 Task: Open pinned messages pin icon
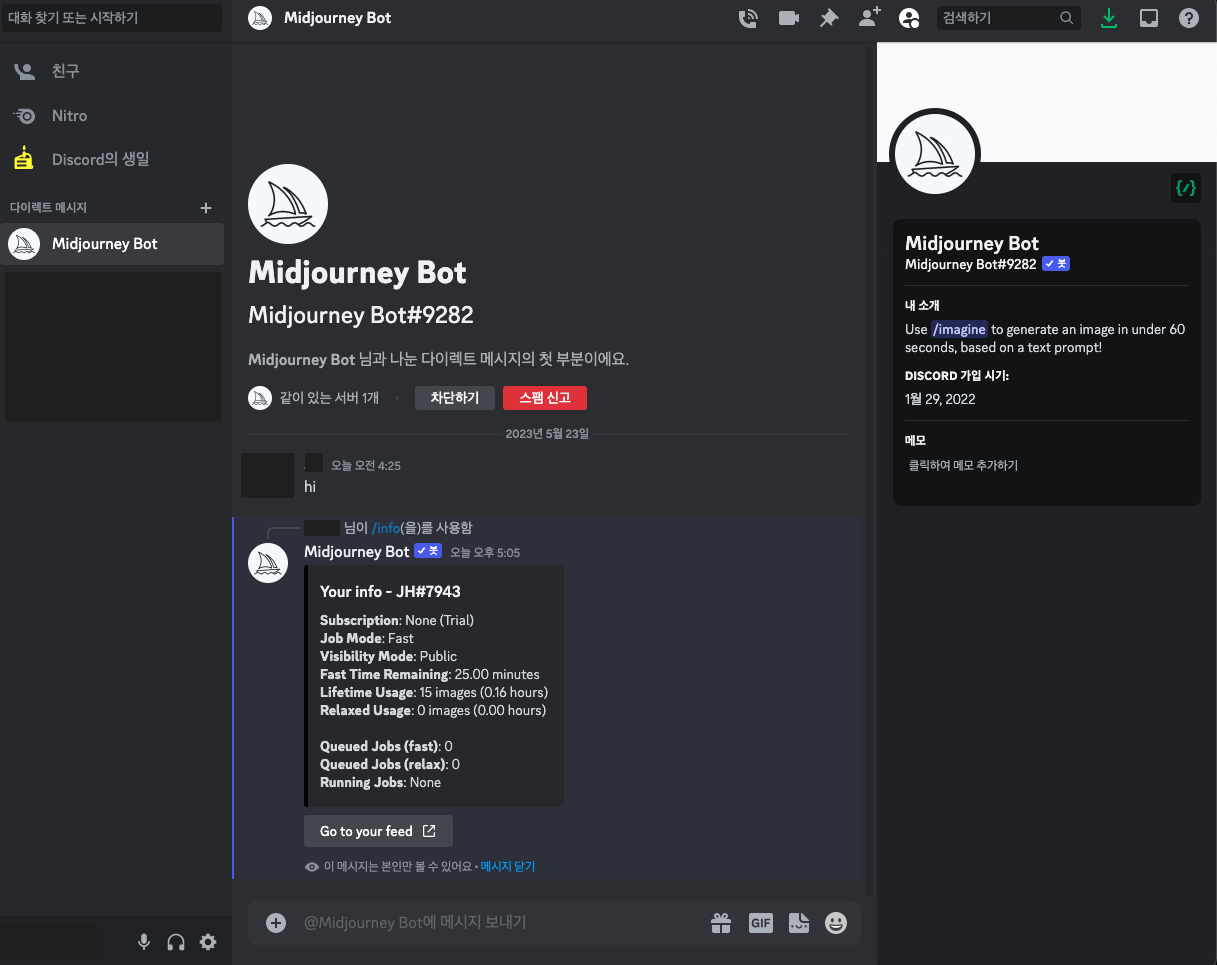pyautogui.click(x=829, y=18)
